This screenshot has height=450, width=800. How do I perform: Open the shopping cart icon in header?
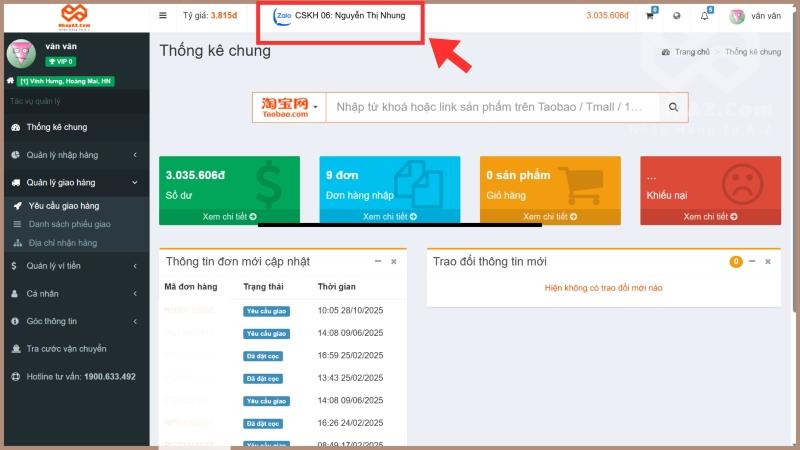(x=650, y=16)
